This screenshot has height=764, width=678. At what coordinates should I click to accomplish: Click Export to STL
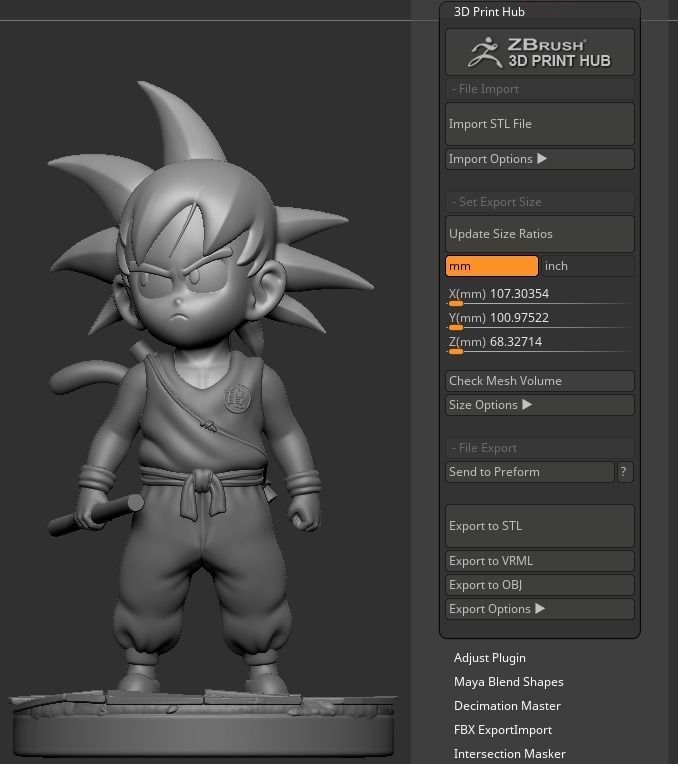pos(540,526)
